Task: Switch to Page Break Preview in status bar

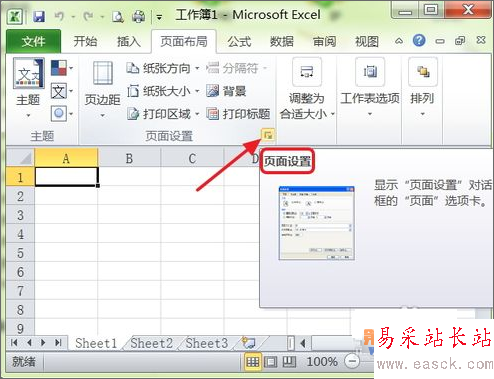Action: tap(289, 362)
